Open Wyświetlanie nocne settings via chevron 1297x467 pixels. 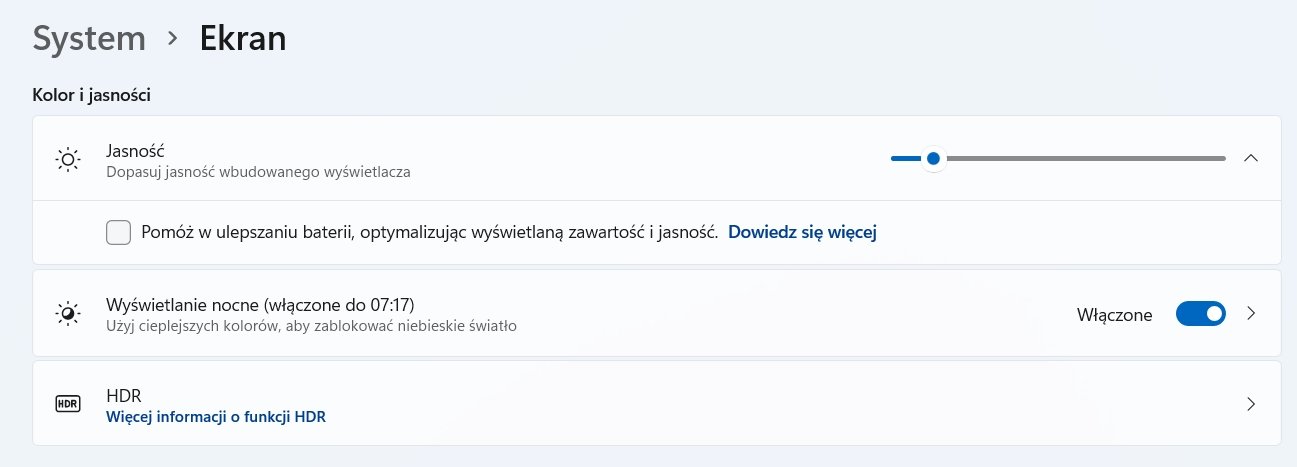coord(1250,314)
